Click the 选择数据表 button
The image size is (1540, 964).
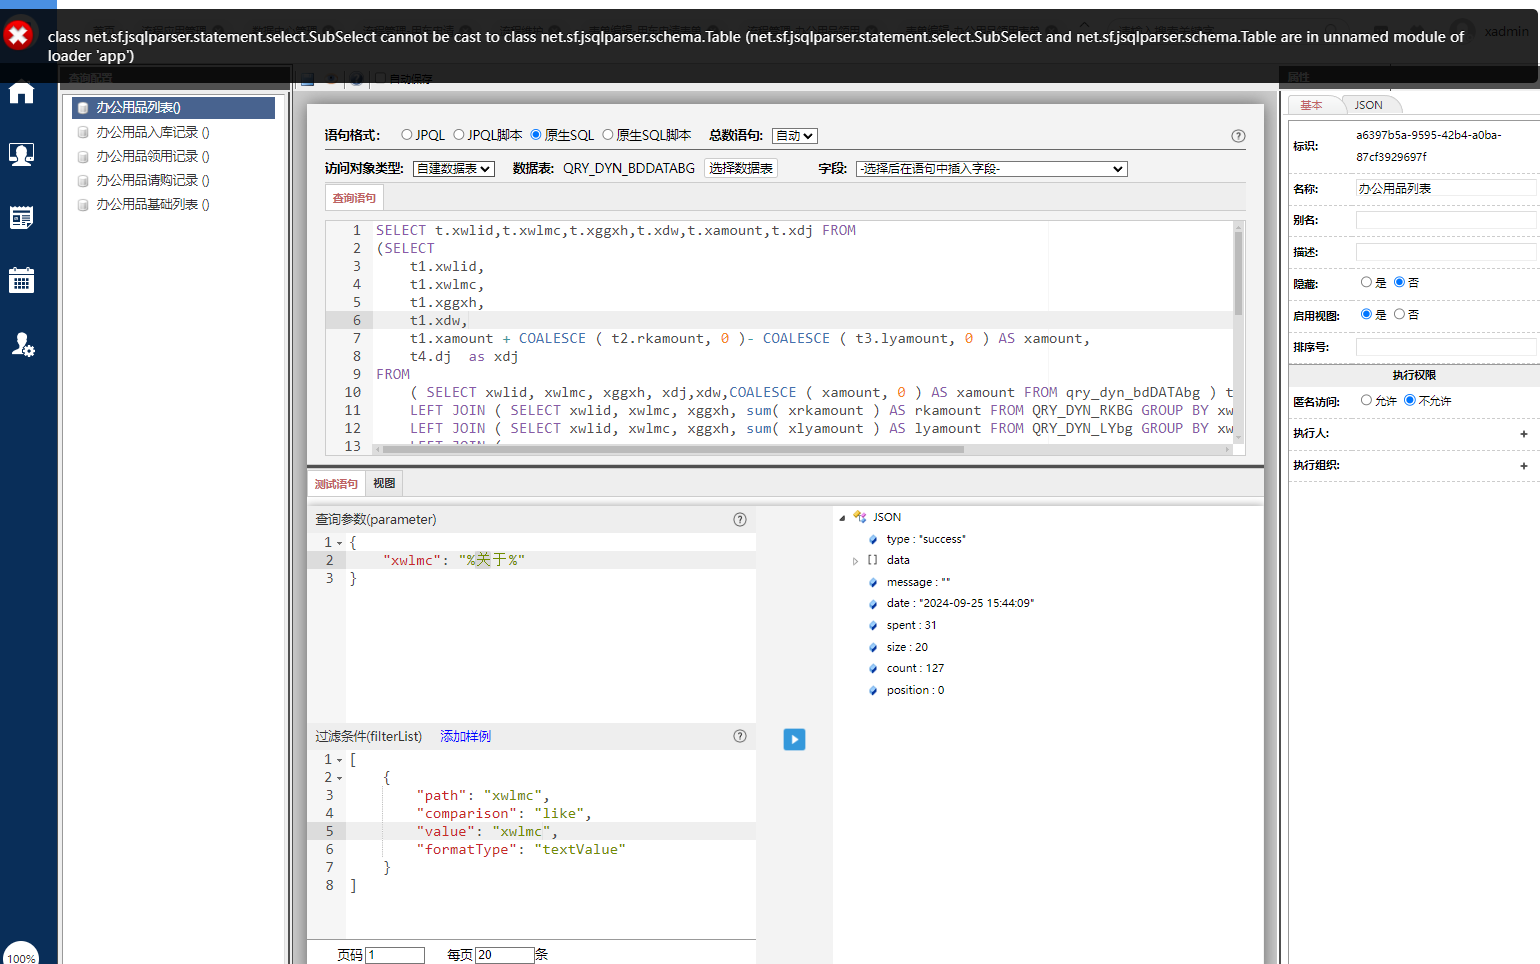pyautogui.click(x=741, y=168)
